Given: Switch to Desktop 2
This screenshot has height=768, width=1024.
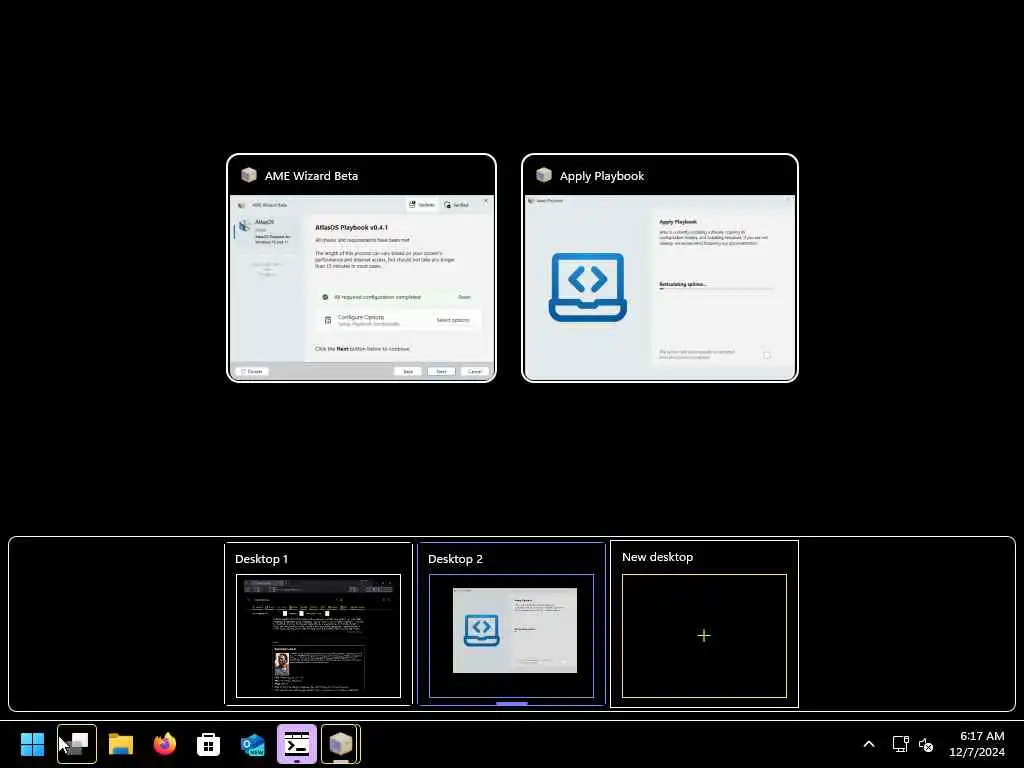Looking at the screenshot, I should pyautogui.click(x=511, y=624).
